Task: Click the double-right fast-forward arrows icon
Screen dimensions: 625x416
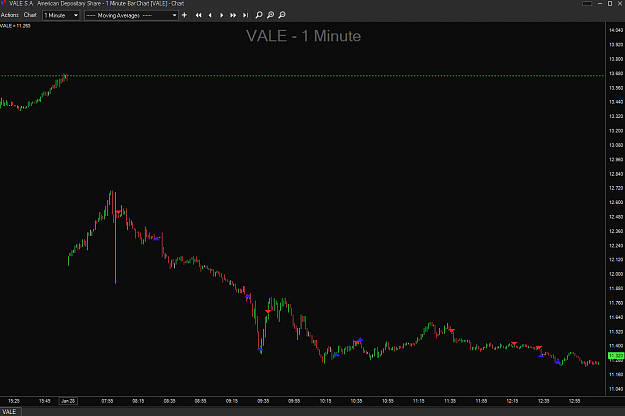Action: tap(233, 15)
